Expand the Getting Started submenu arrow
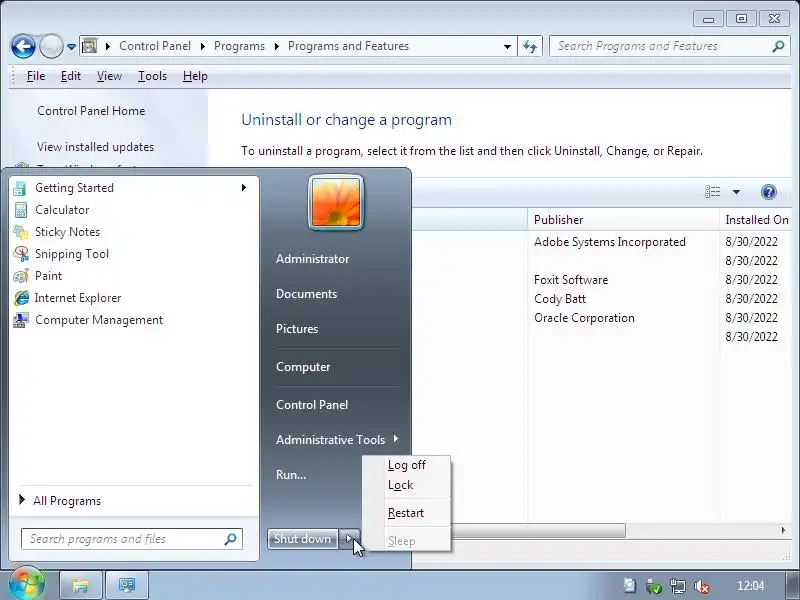Screen dimensions: 800x600 coord(244,188)
